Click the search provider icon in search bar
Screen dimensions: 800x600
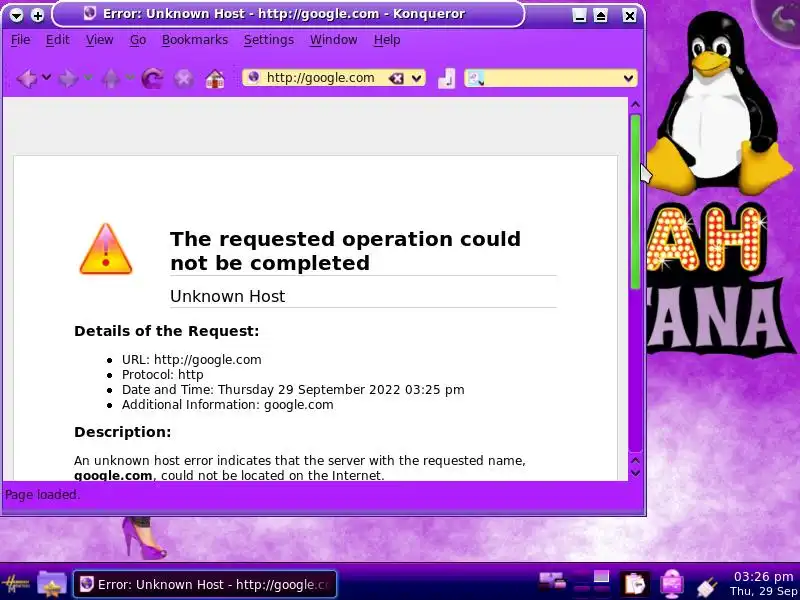476,78
